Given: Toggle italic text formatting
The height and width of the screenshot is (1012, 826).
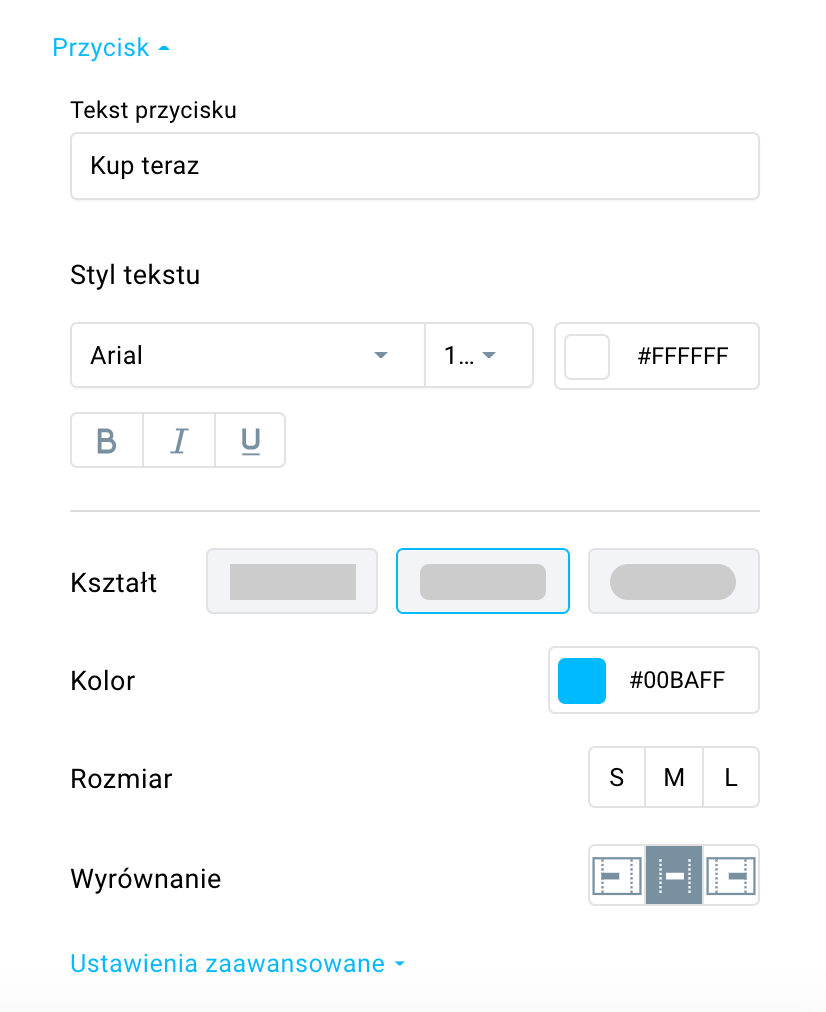Looking at the screenshot, I should [179, 440].
